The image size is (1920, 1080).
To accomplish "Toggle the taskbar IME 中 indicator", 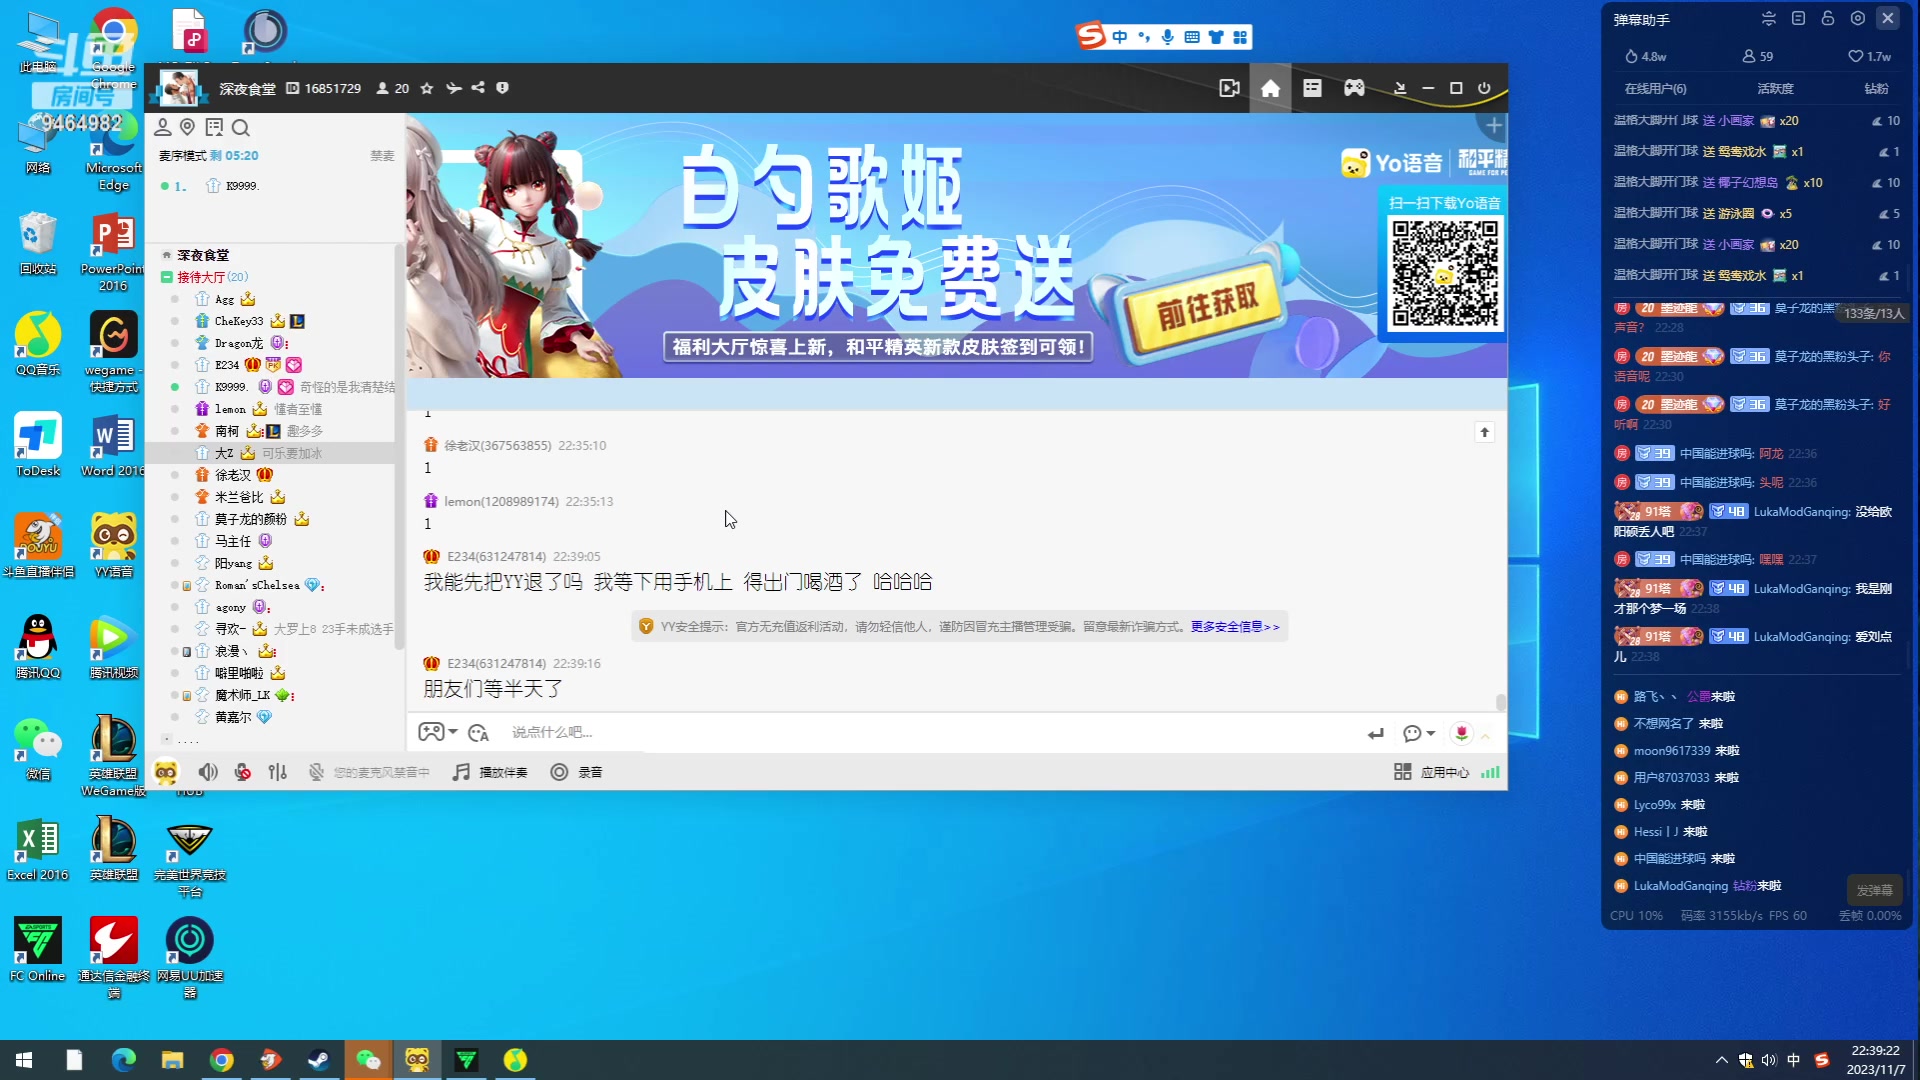I will click(1794, 1060).
